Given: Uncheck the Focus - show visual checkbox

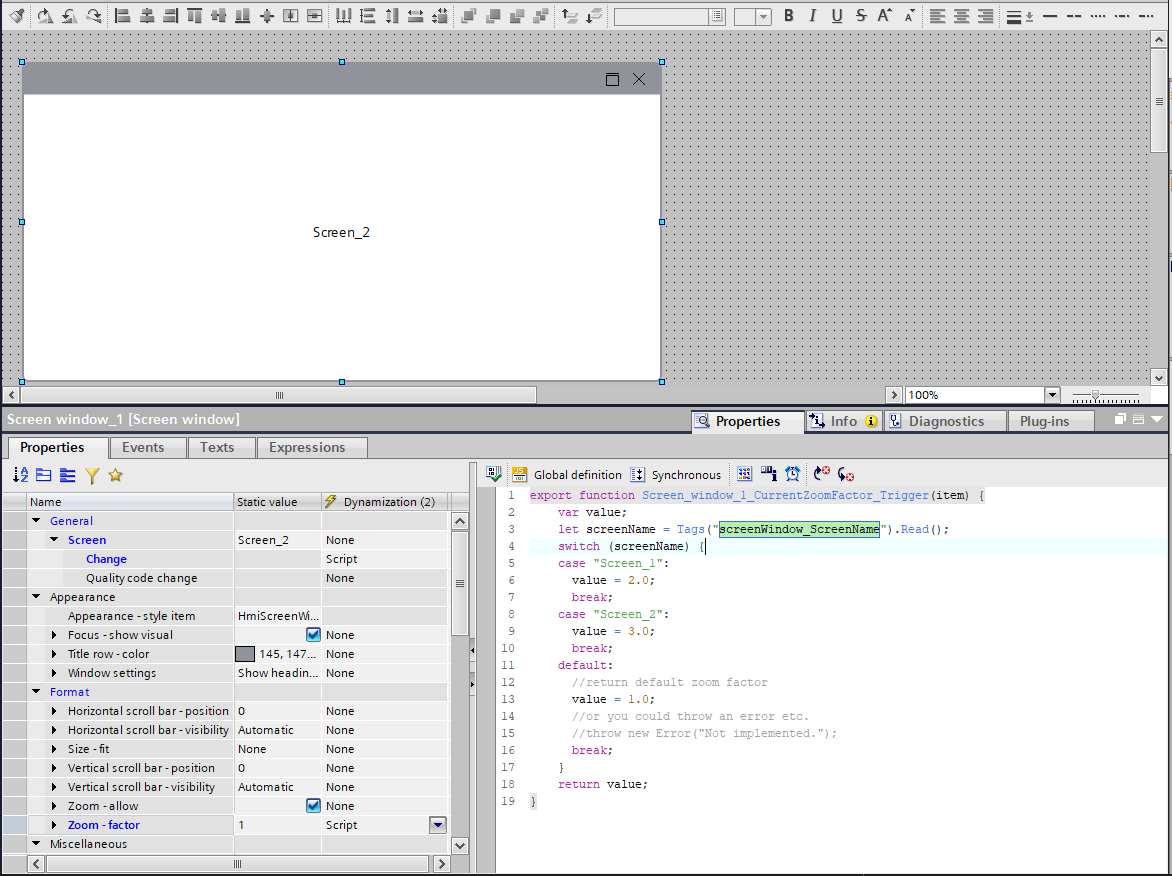Looking at the screenshot, I should point(313,635).
